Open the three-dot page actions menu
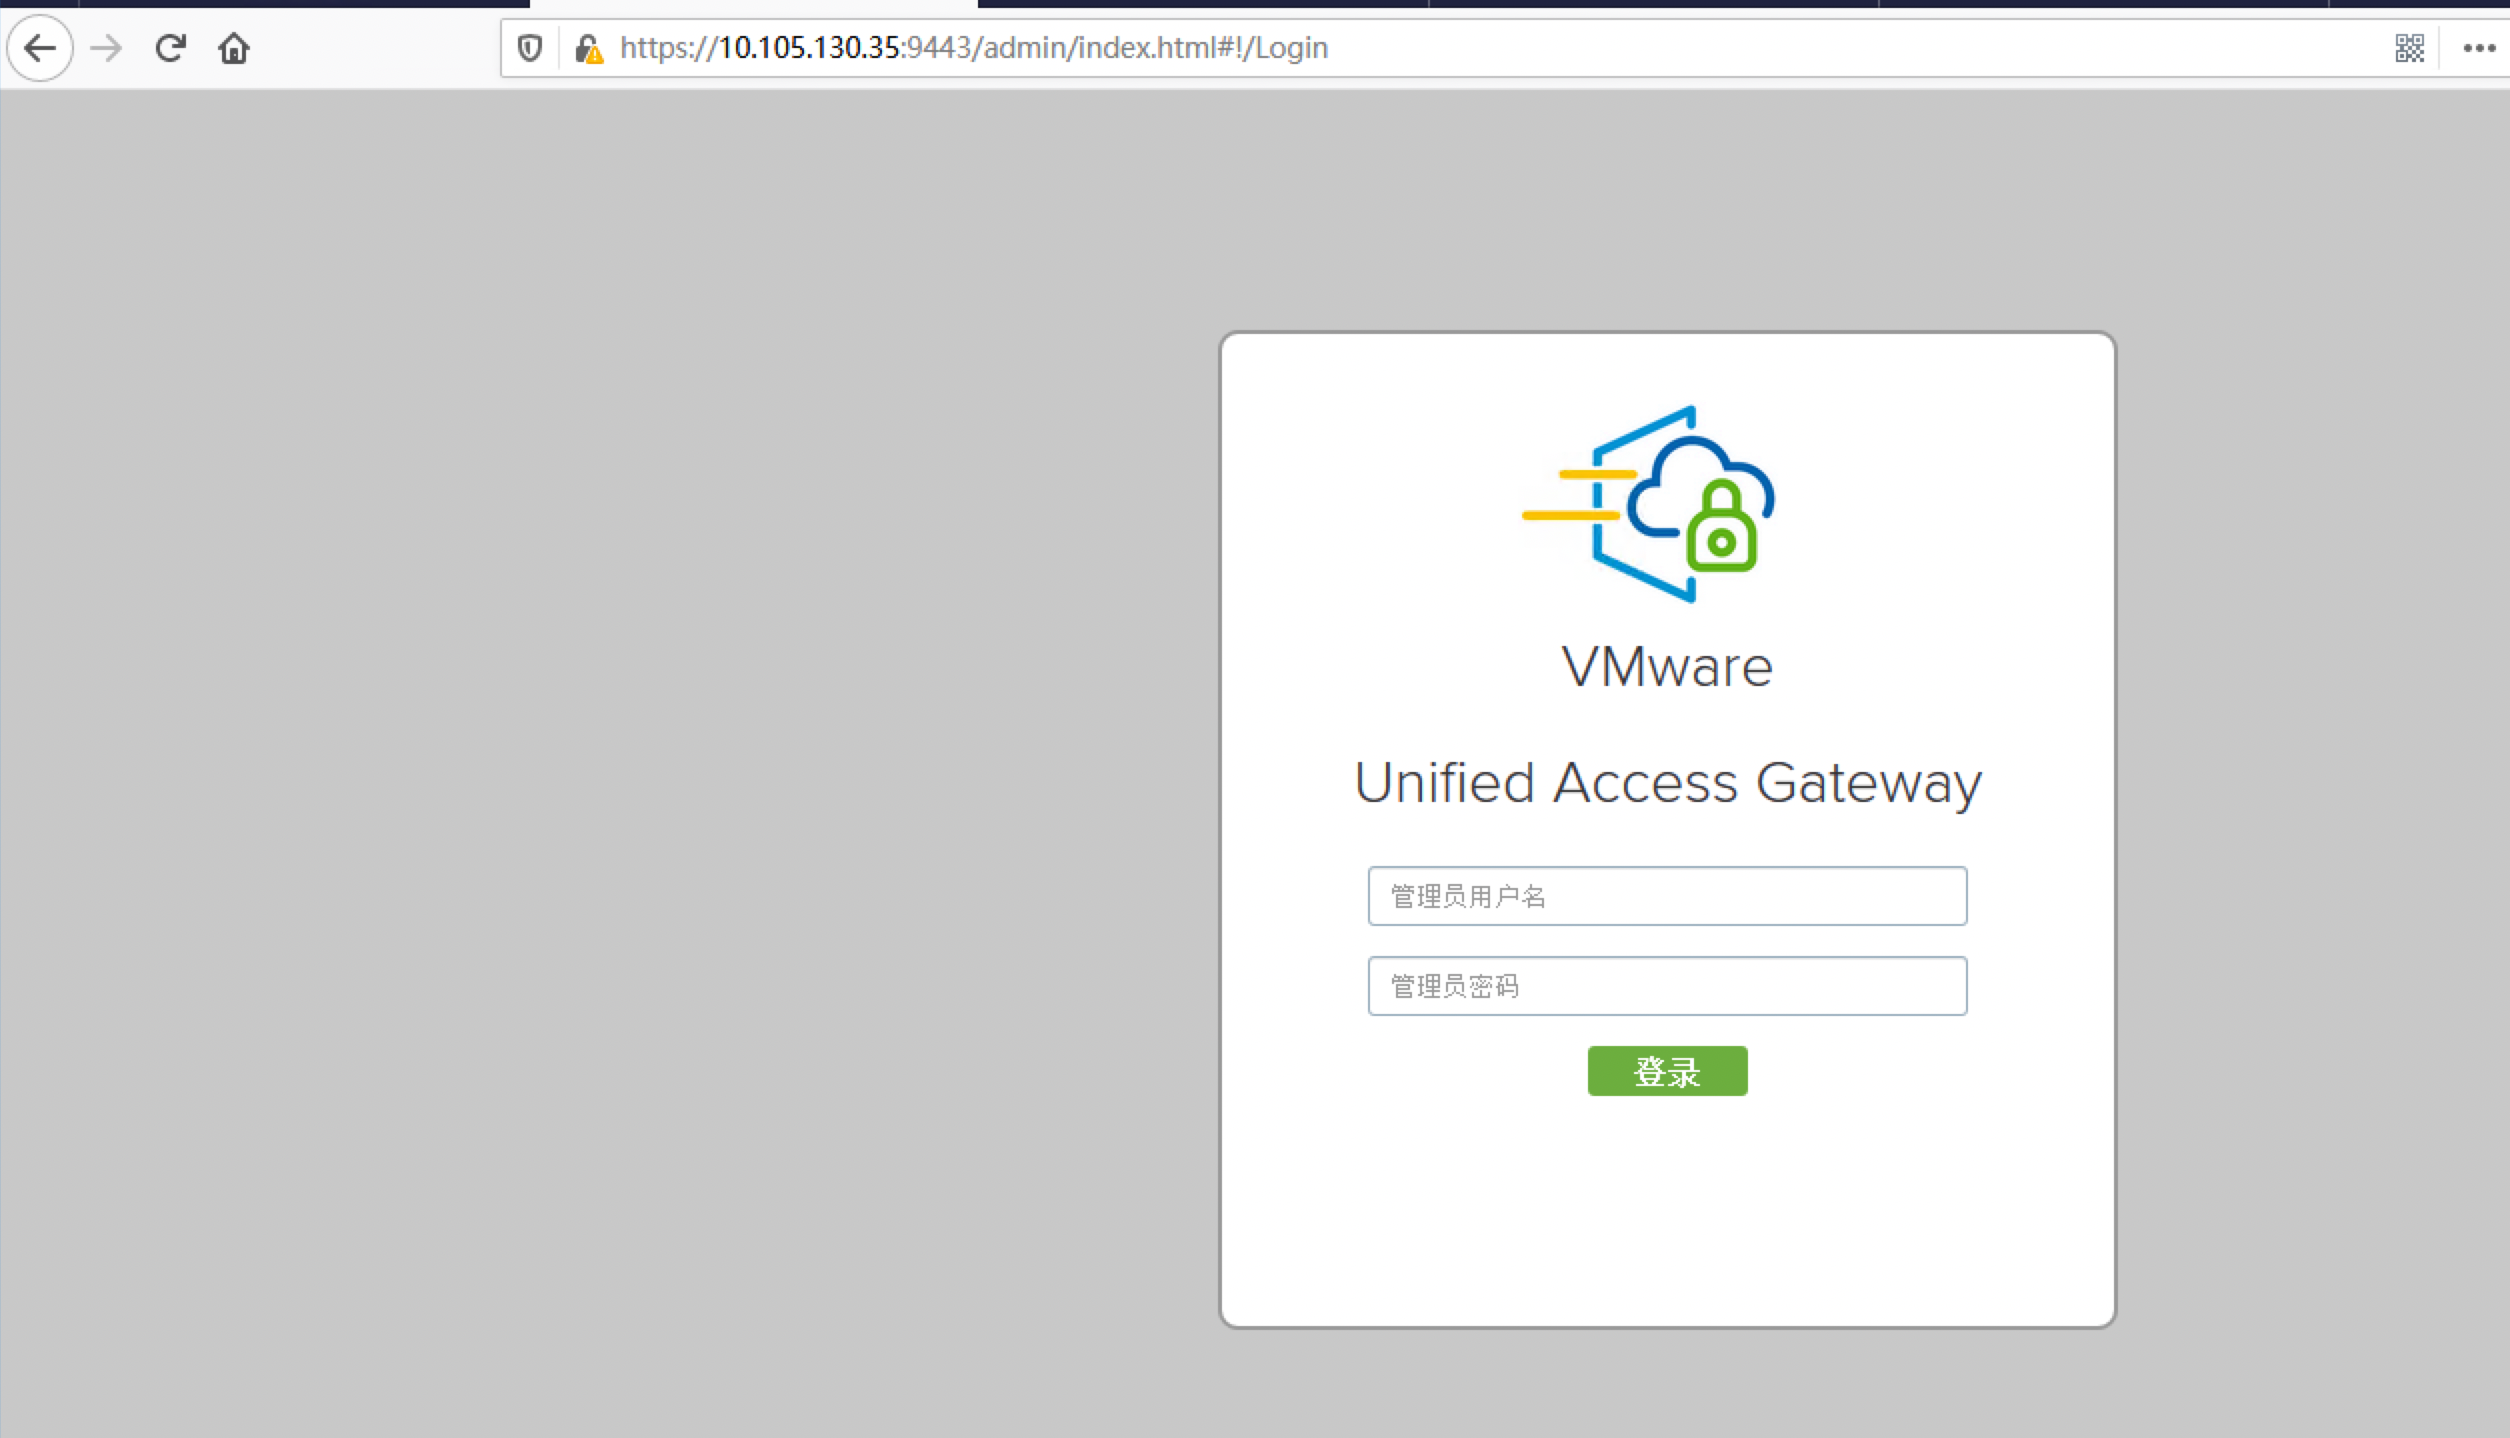Viewport: 2510px width, 1438px height. click(x=2479, y=48)
